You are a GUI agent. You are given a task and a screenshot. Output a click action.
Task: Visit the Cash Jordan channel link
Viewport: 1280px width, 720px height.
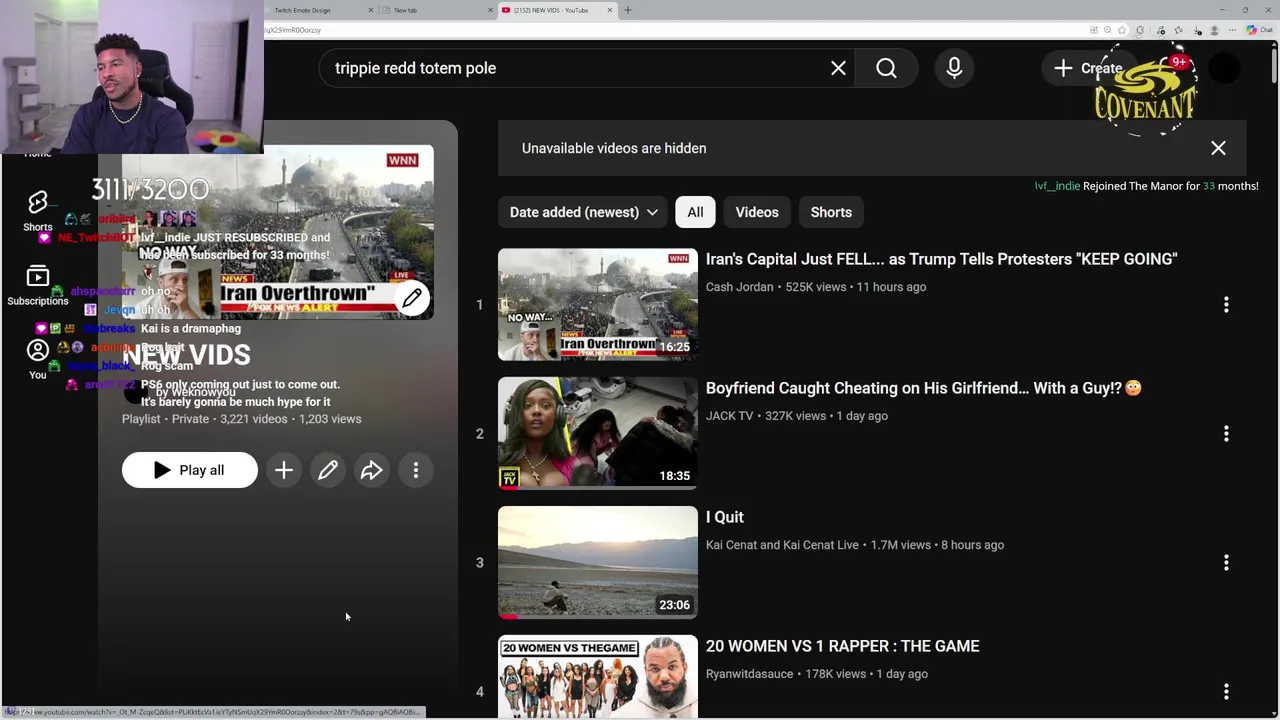[739, 287]
